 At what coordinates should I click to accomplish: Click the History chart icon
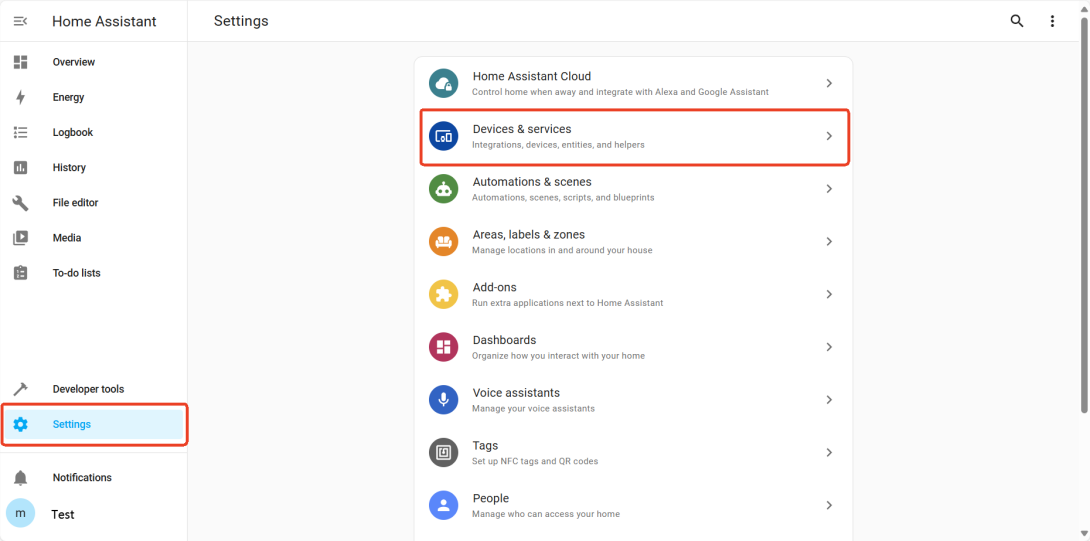coord(20,168)
